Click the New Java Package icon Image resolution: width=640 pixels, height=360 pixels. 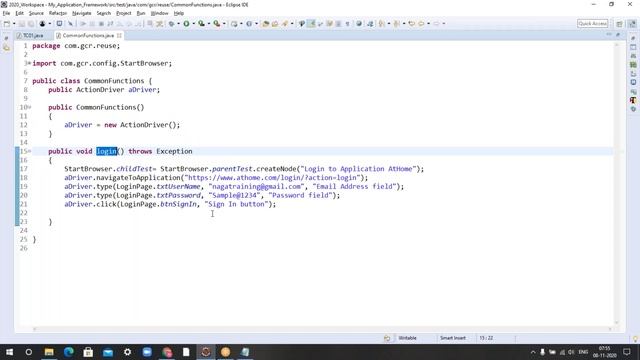click(234, 24)
